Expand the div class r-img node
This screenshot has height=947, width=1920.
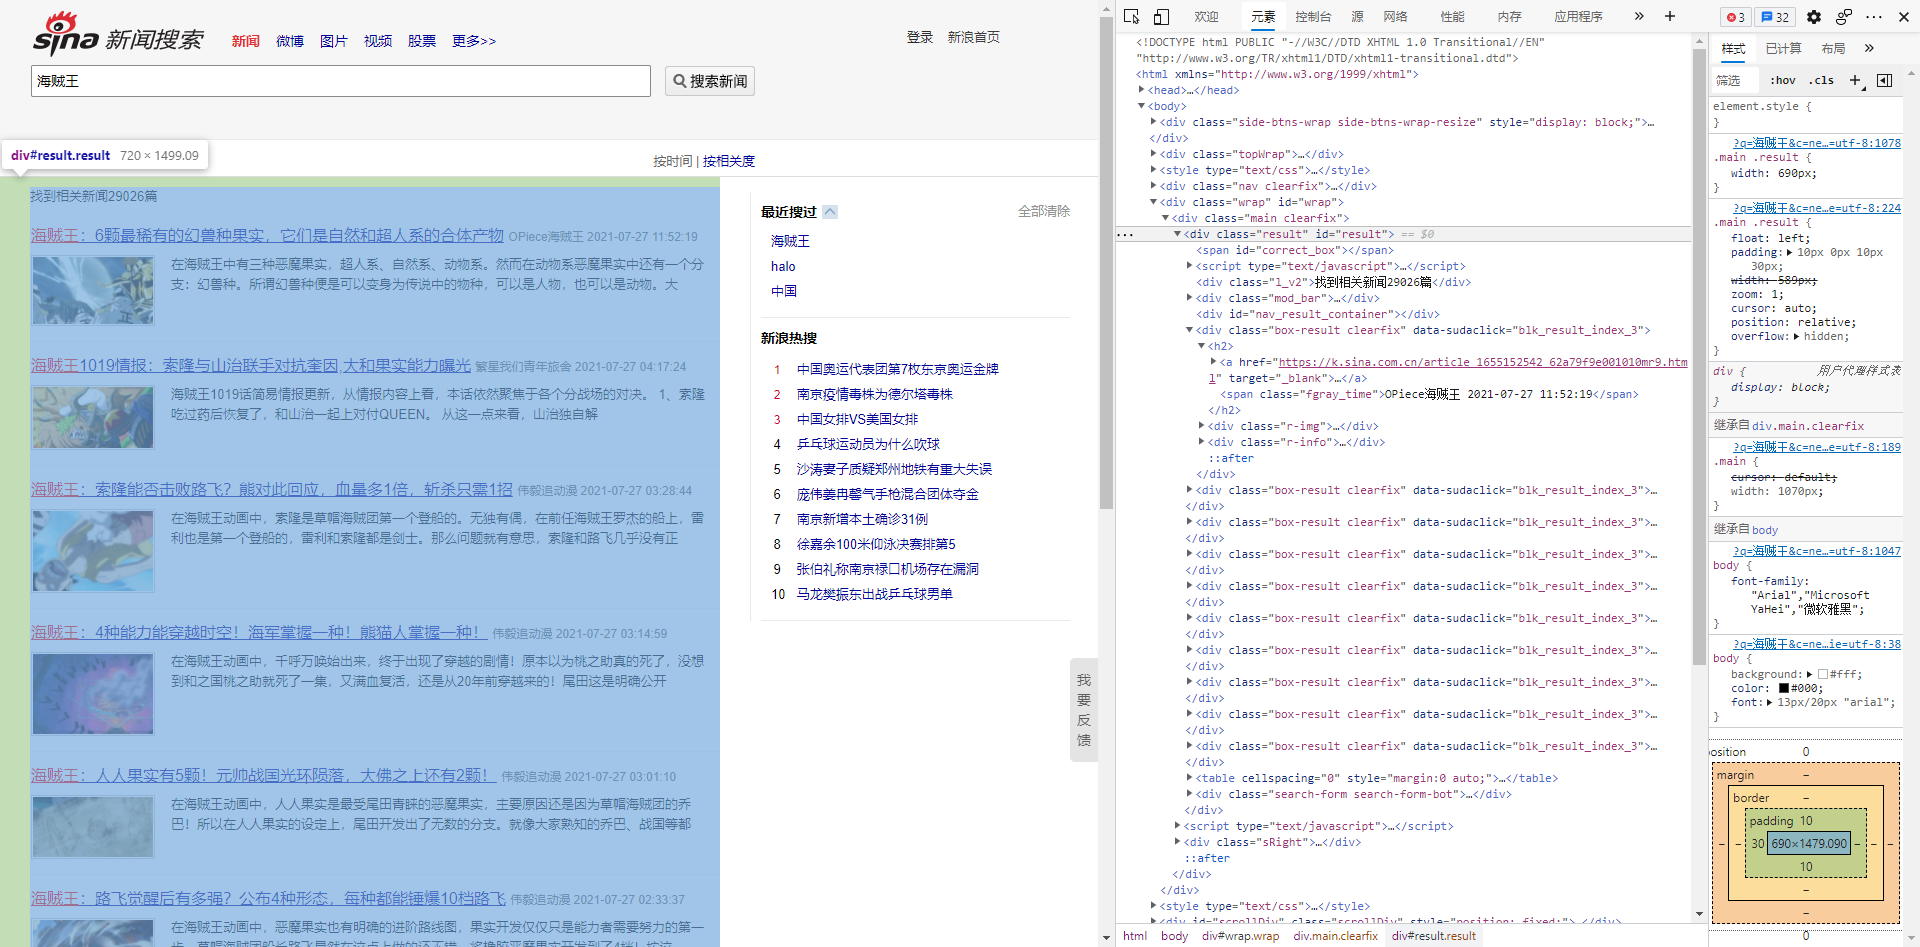(1201, 426)
